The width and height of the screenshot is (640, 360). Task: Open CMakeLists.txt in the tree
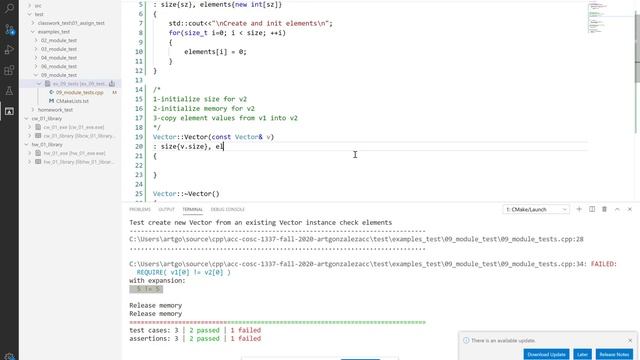click(72, 101)
